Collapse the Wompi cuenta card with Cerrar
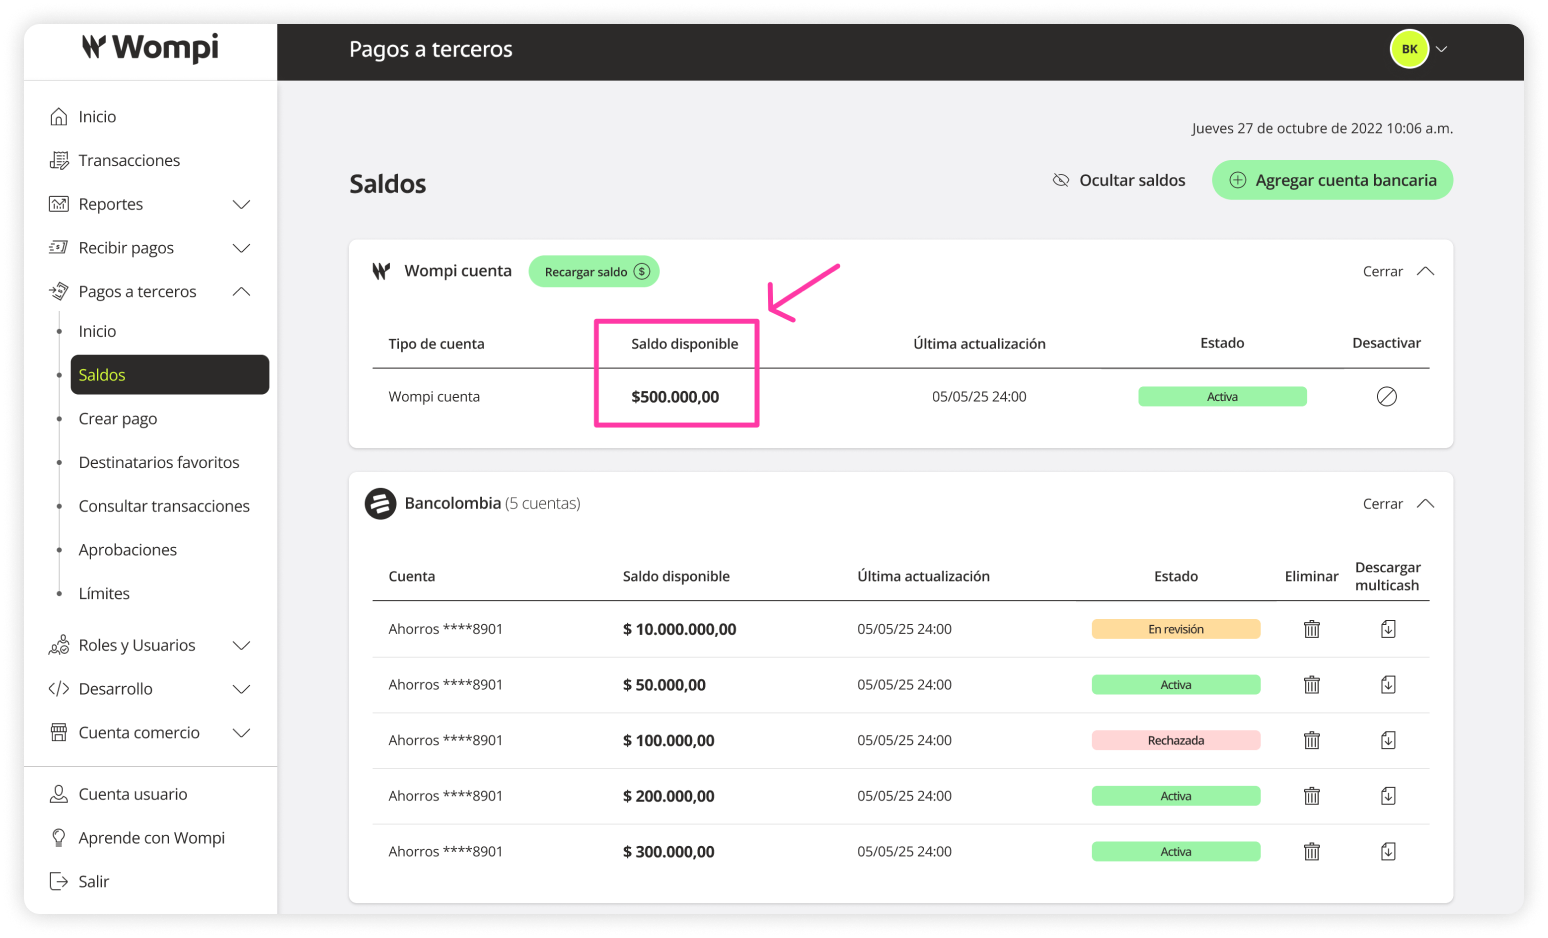This screenshot has height=938, width=1548. pos(1398,271)
